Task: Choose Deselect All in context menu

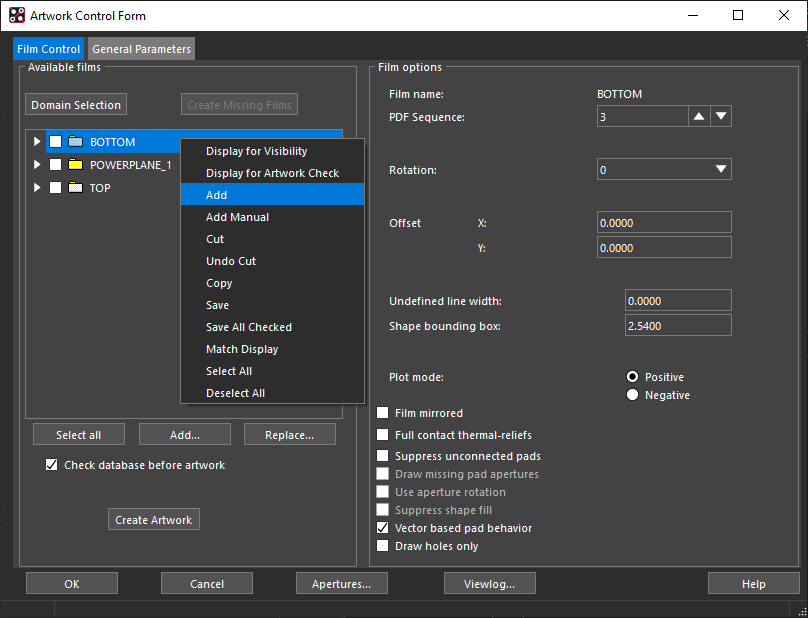Action: tap(273, 393)
